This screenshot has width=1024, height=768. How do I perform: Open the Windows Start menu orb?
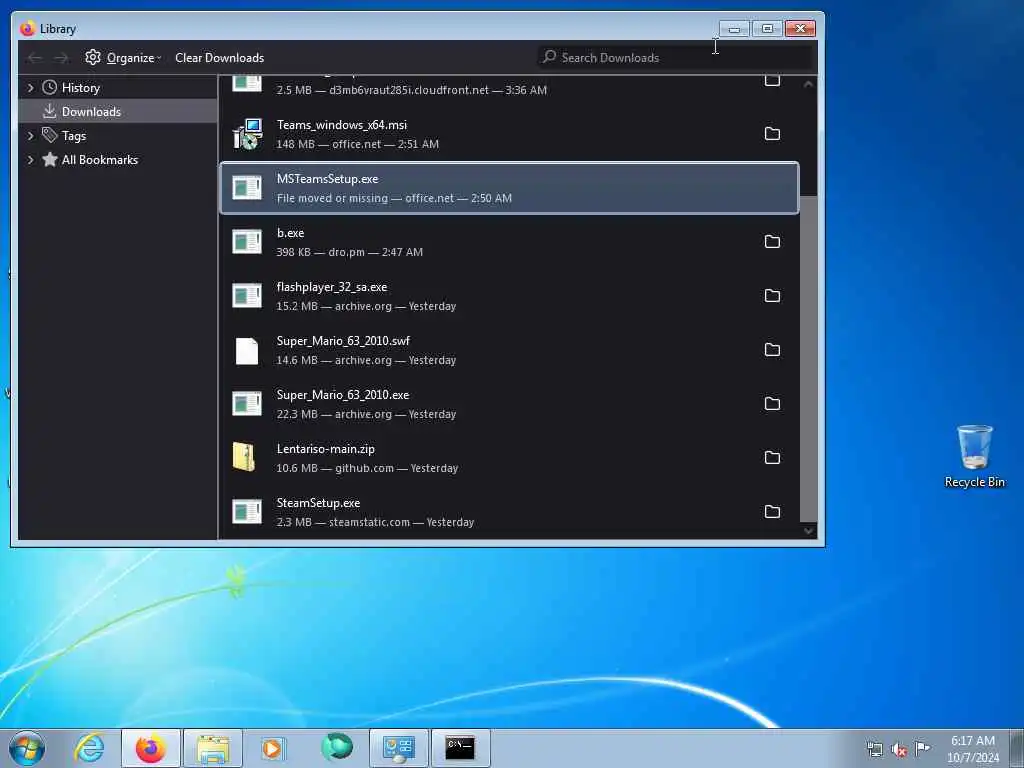click(x=27, y=748)
